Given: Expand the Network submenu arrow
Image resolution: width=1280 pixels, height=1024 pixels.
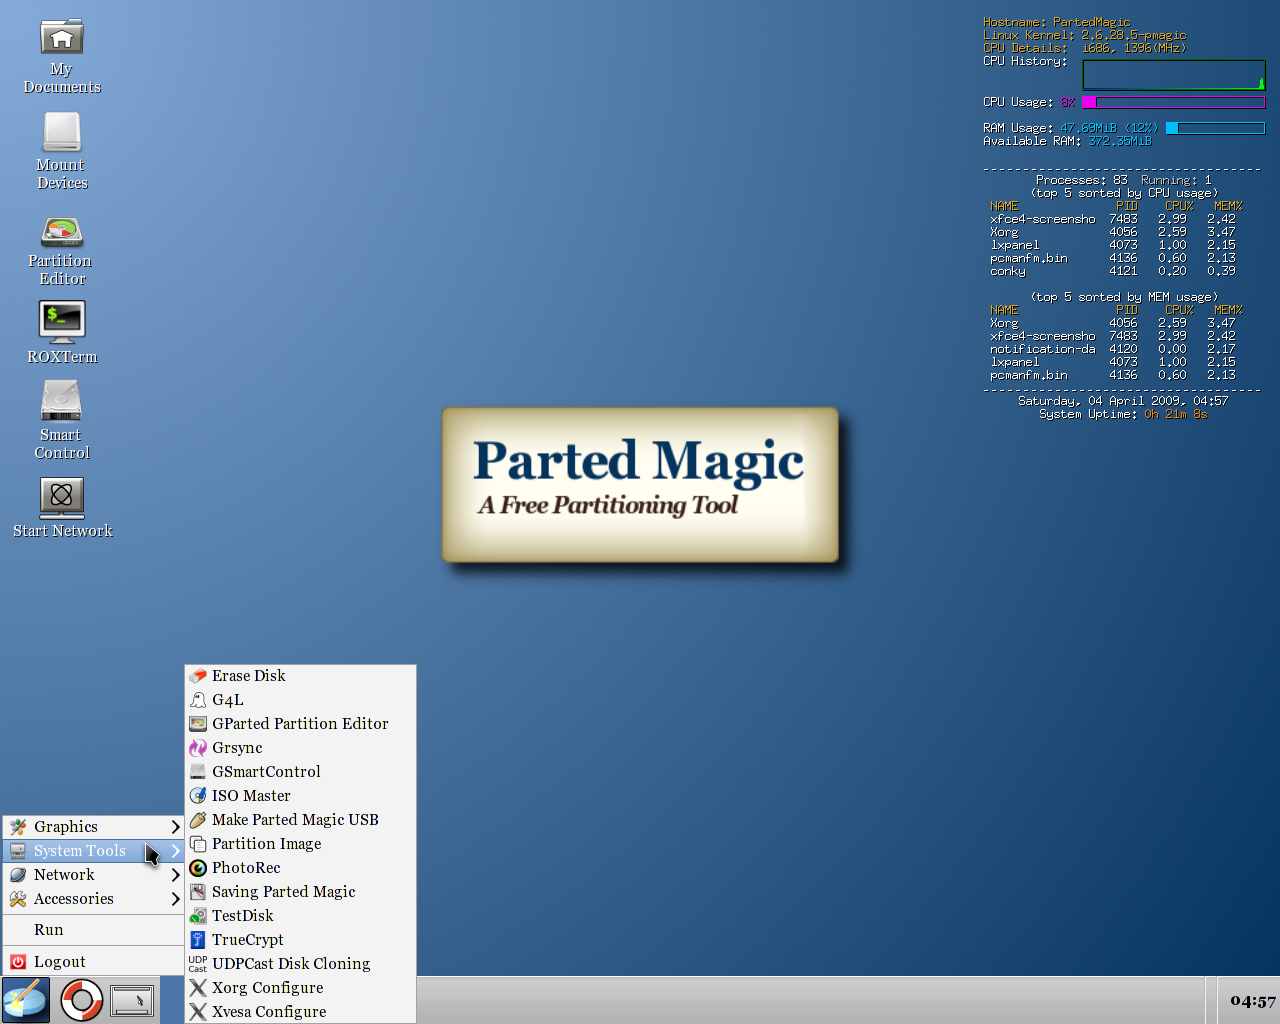Looking at the screenshot, I should (175, 875).
